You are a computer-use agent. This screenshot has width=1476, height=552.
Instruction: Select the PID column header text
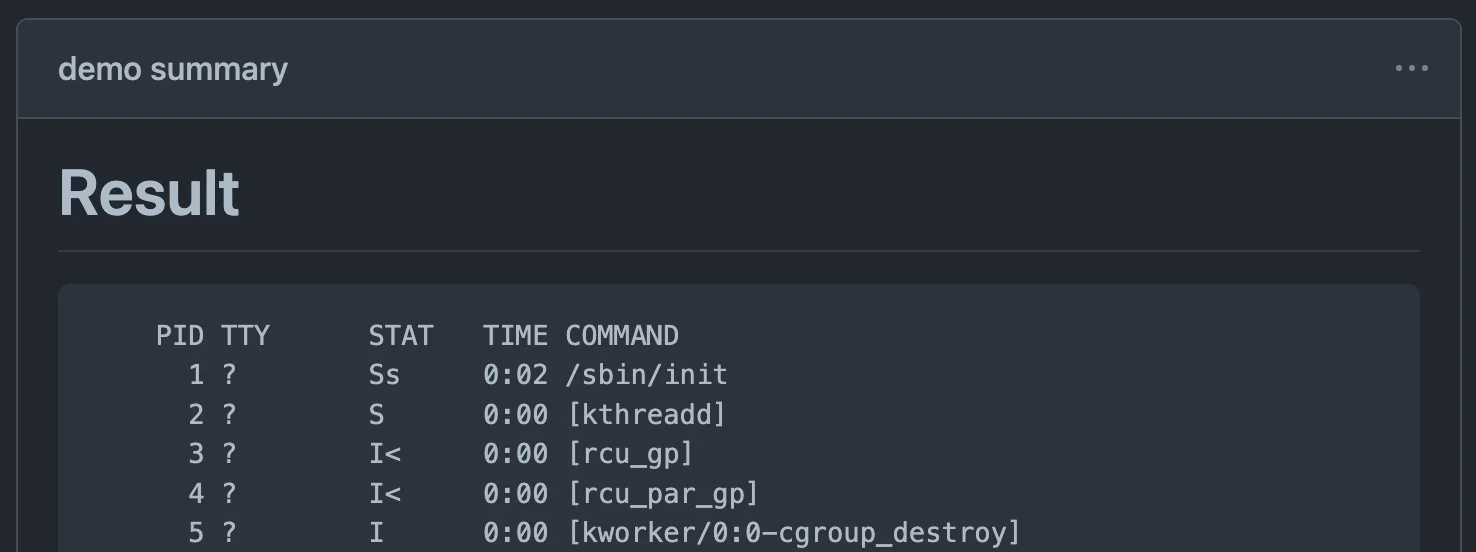180,335
